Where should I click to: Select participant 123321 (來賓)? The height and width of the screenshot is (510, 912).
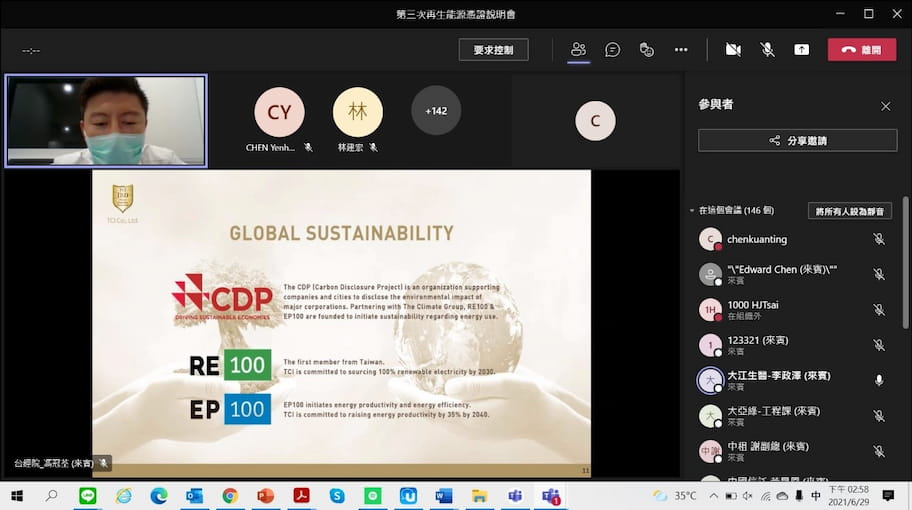point(794,345)
